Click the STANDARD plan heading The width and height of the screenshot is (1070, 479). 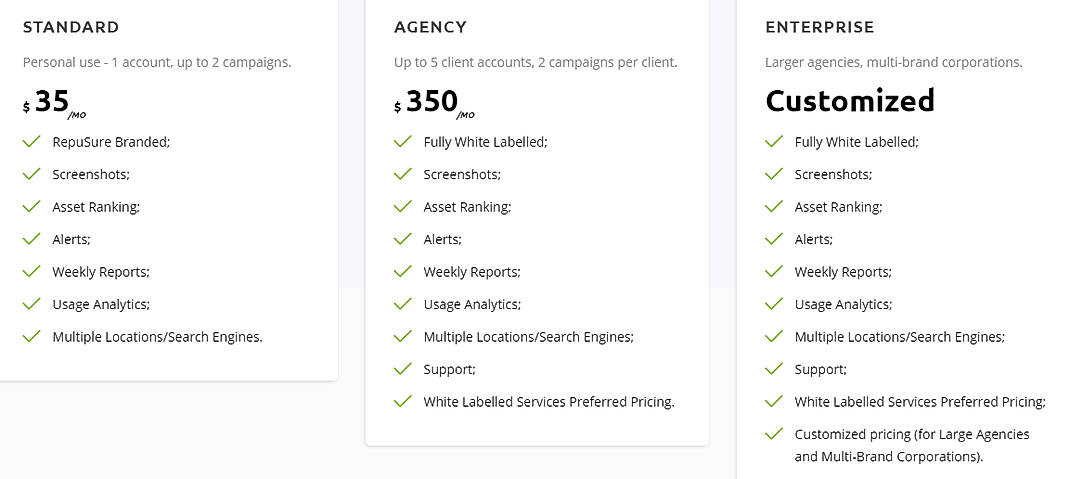[x=71, y=27]
